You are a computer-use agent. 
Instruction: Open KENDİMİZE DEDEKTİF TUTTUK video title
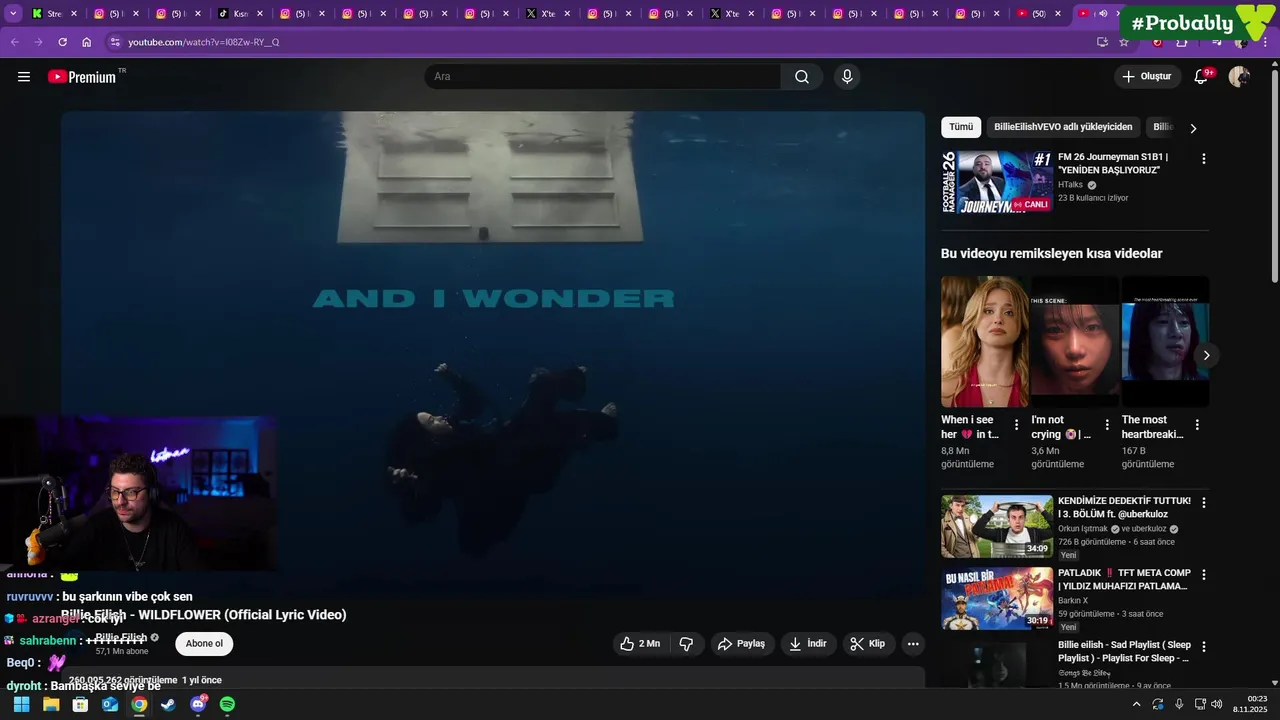[x=1124, y=507]
